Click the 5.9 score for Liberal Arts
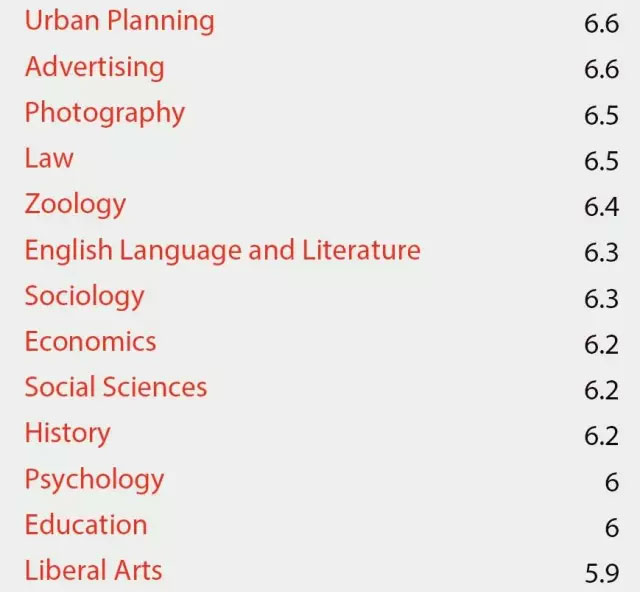640x592 pixels. pos(602,573)
